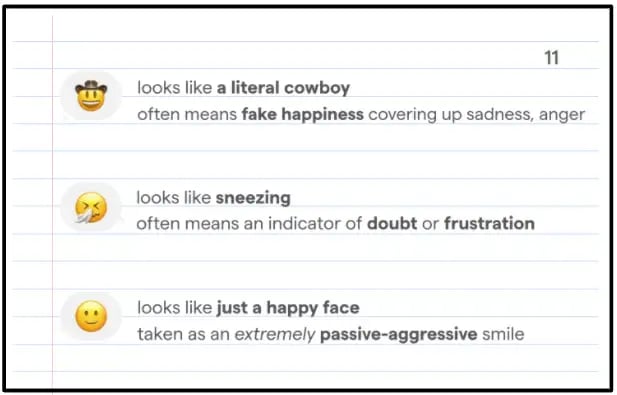The width and height of the screenshot is (617, 395).
Task: Click the bold word 'doubt'
Action: click(392, 223)
